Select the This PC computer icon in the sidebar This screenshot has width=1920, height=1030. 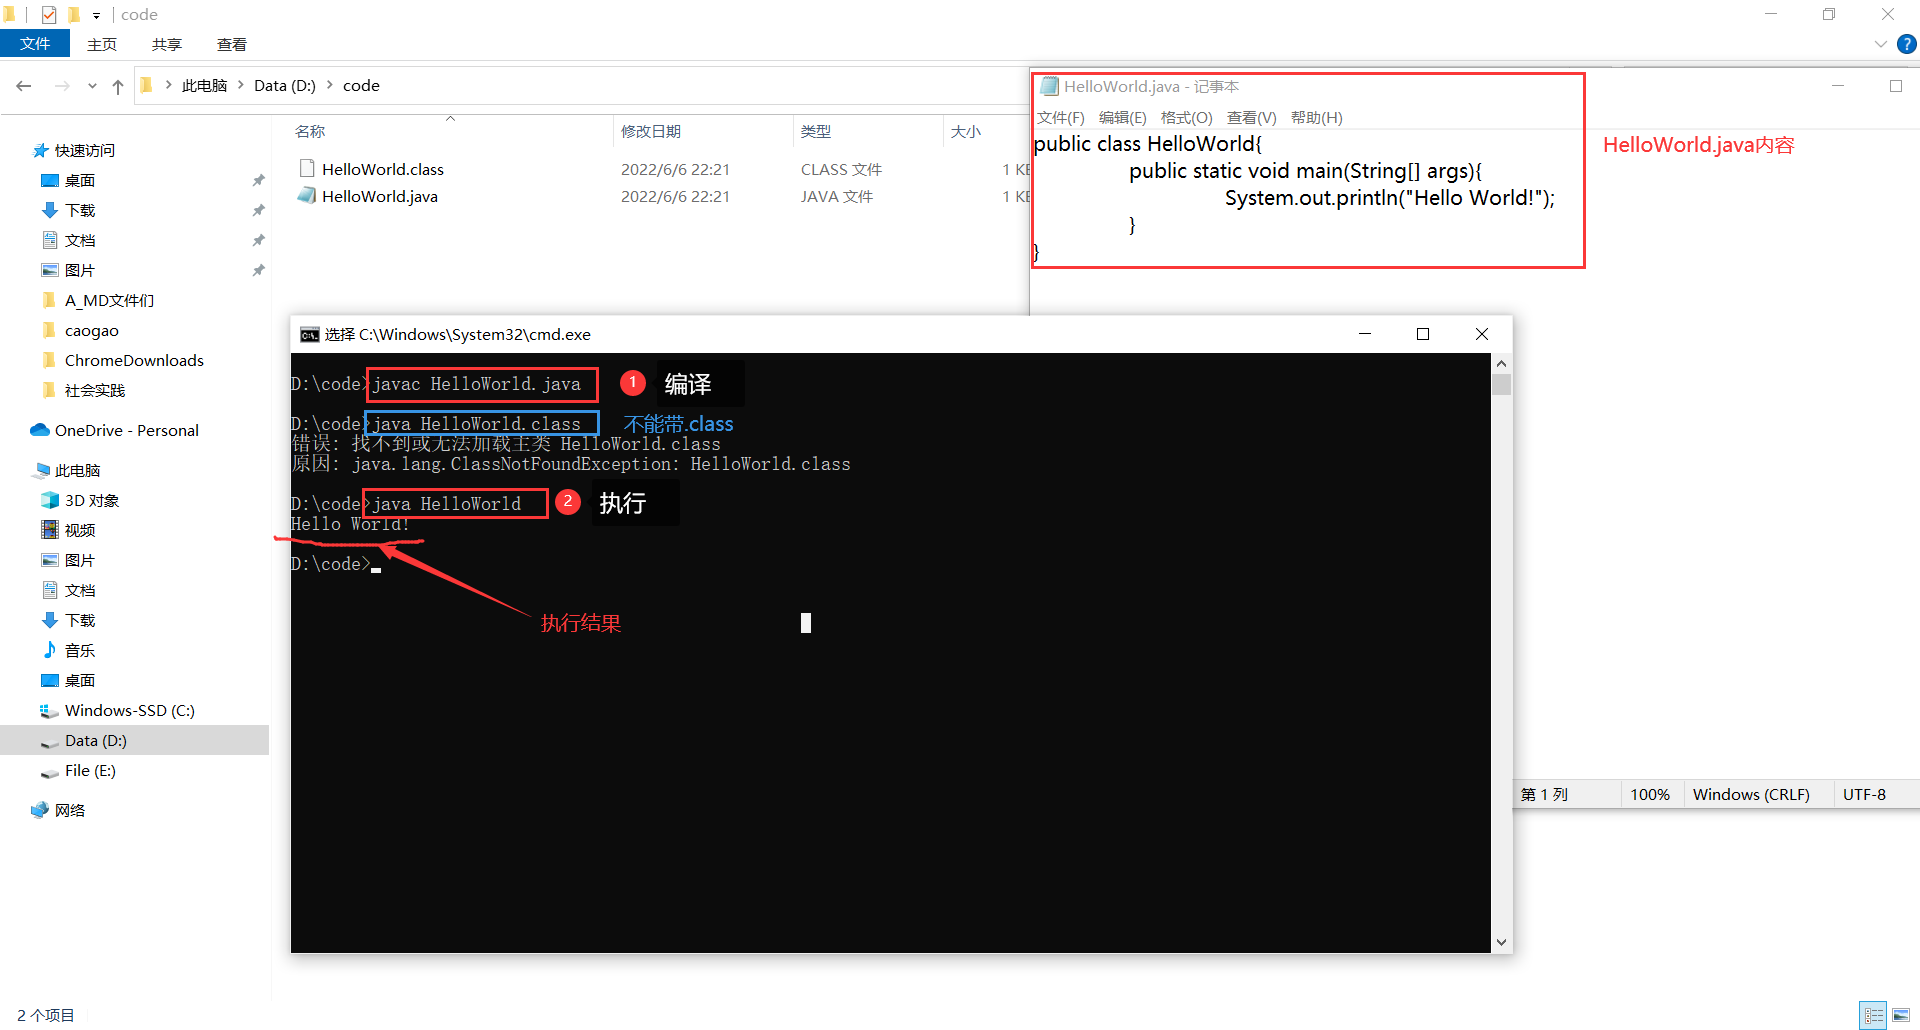tap(41, 470)
